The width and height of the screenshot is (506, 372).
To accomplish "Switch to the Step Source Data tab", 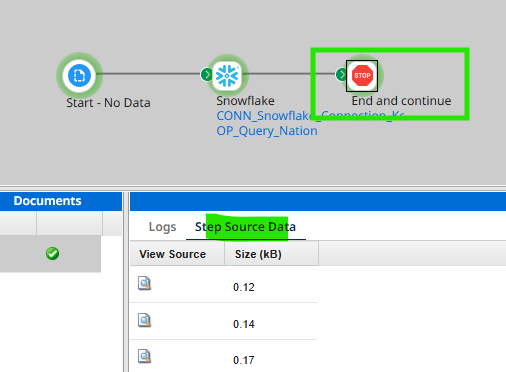I will (245, 227).
